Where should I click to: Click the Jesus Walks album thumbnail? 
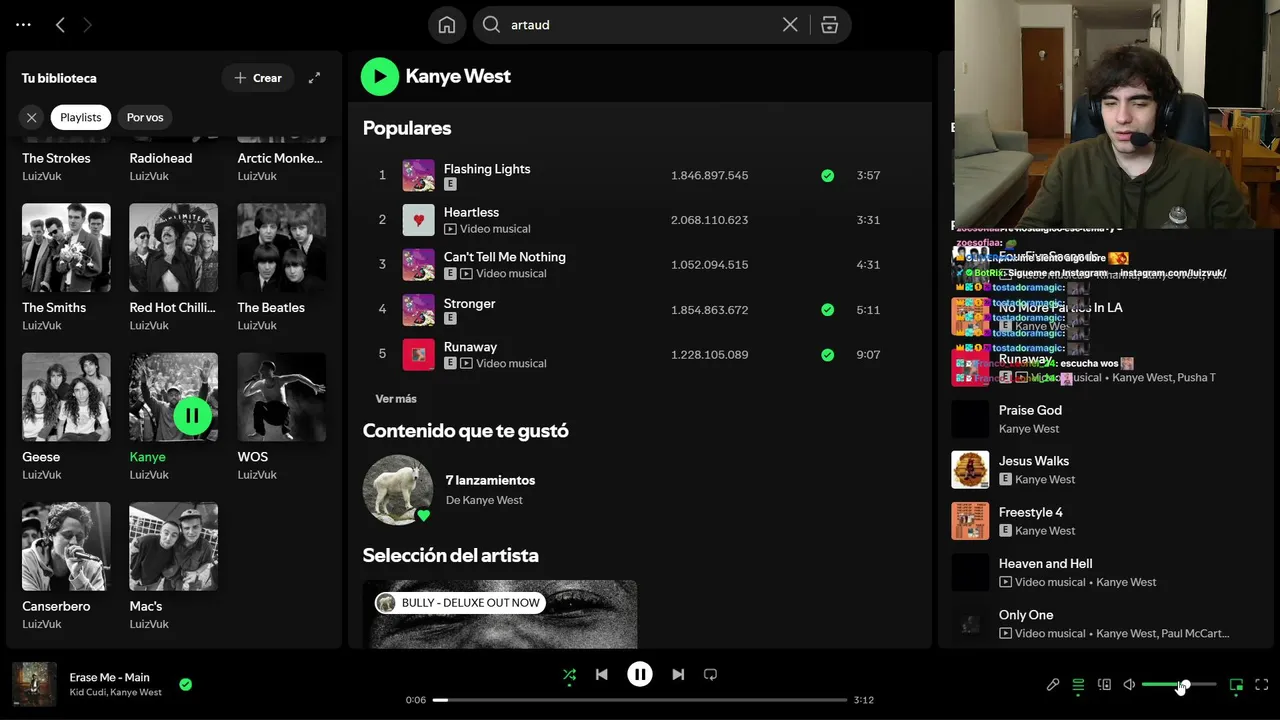click(x=970, y=470)
